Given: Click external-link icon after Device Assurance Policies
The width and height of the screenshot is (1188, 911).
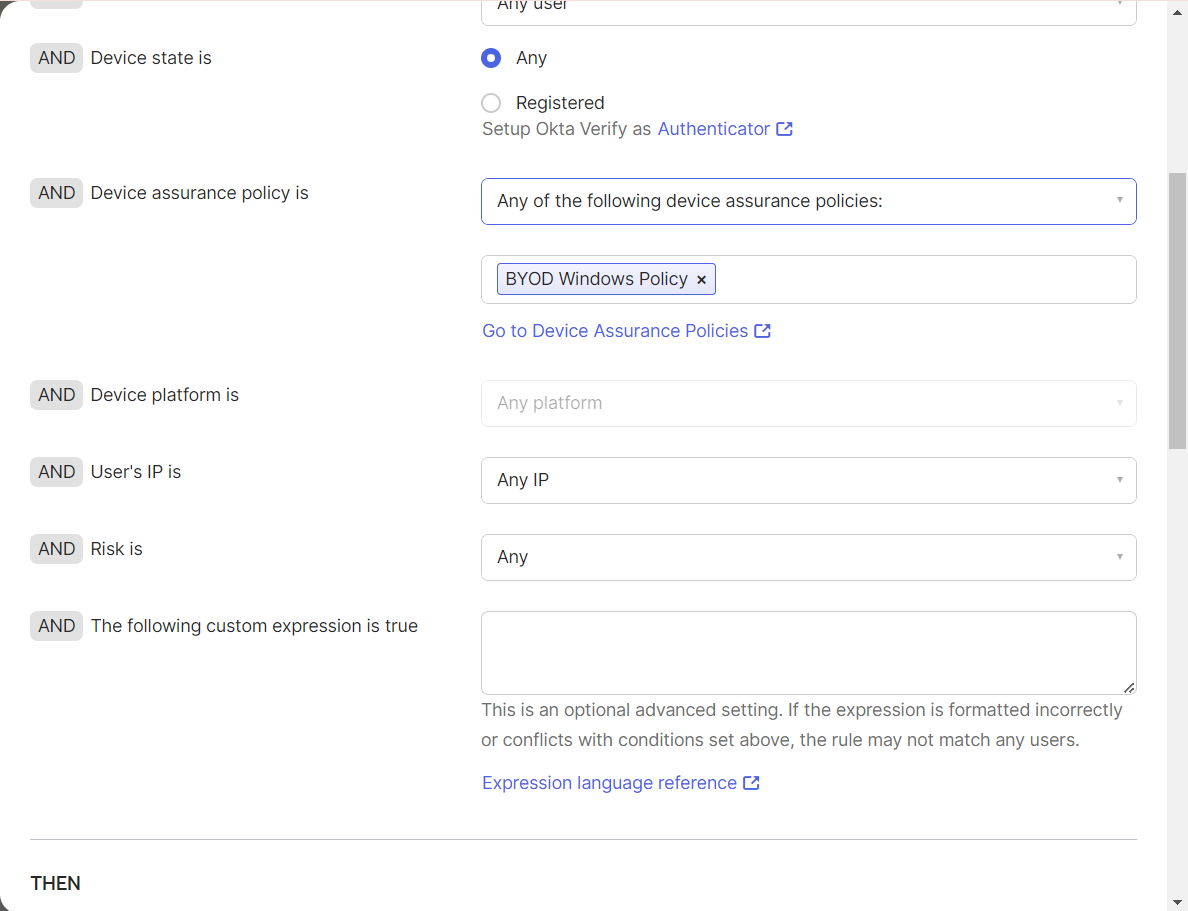Looking at the screenshot, I should 763,331.
